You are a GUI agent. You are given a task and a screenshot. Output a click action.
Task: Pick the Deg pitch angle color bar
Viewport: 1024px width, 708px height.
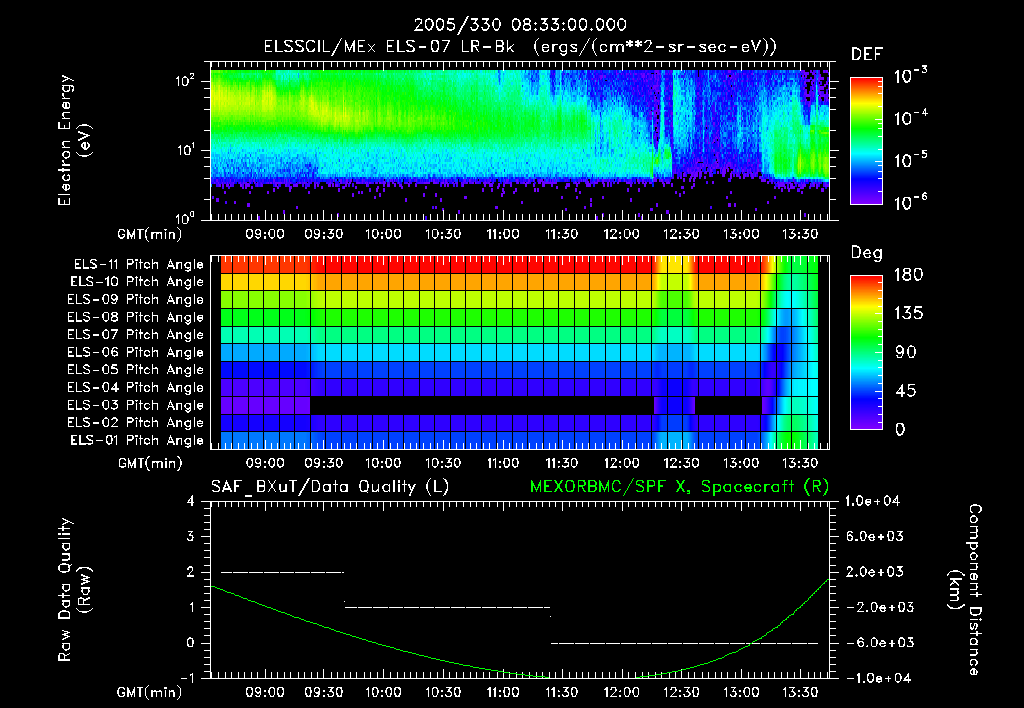coord(866,353)
